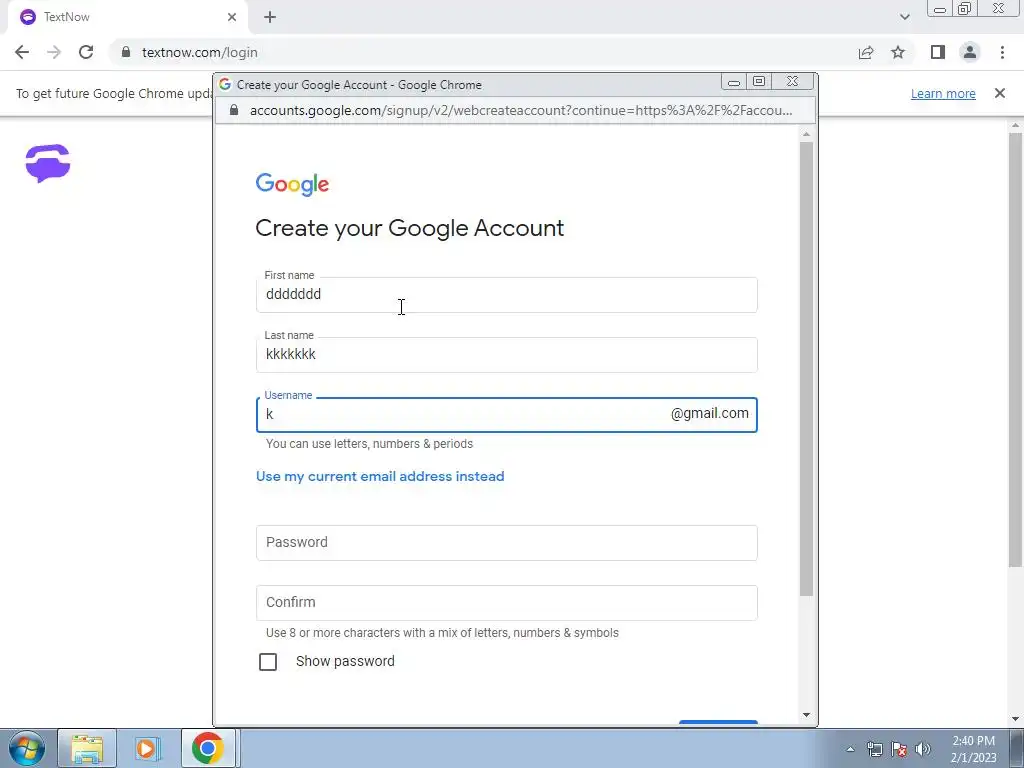Bookmark this tab with the star icon
This screenshot has height=768, width=1024.
[898, 52]
